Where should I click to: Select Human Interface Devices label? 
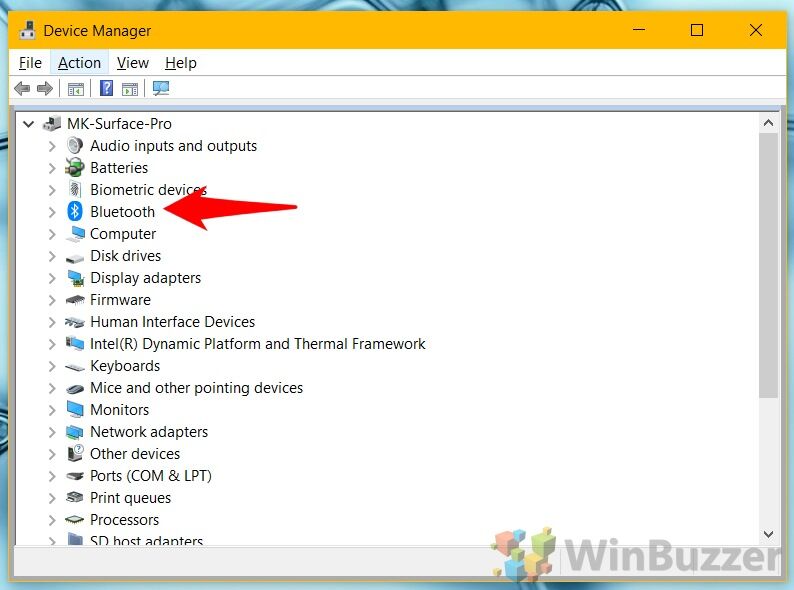[172, 322]
